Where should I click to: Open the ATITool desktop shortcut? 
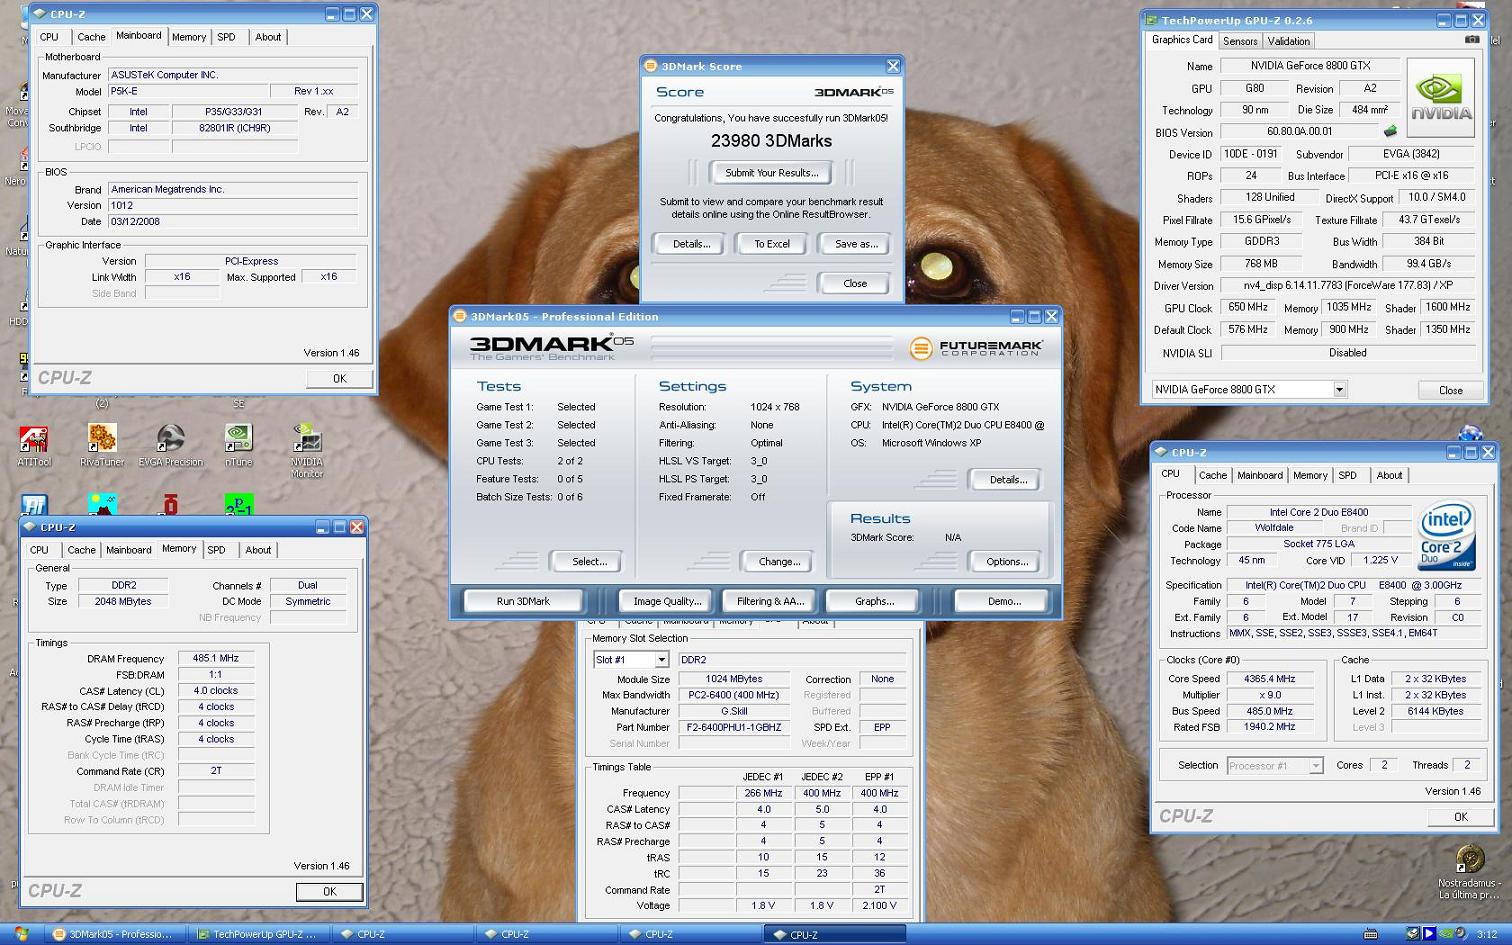(34, 446)
